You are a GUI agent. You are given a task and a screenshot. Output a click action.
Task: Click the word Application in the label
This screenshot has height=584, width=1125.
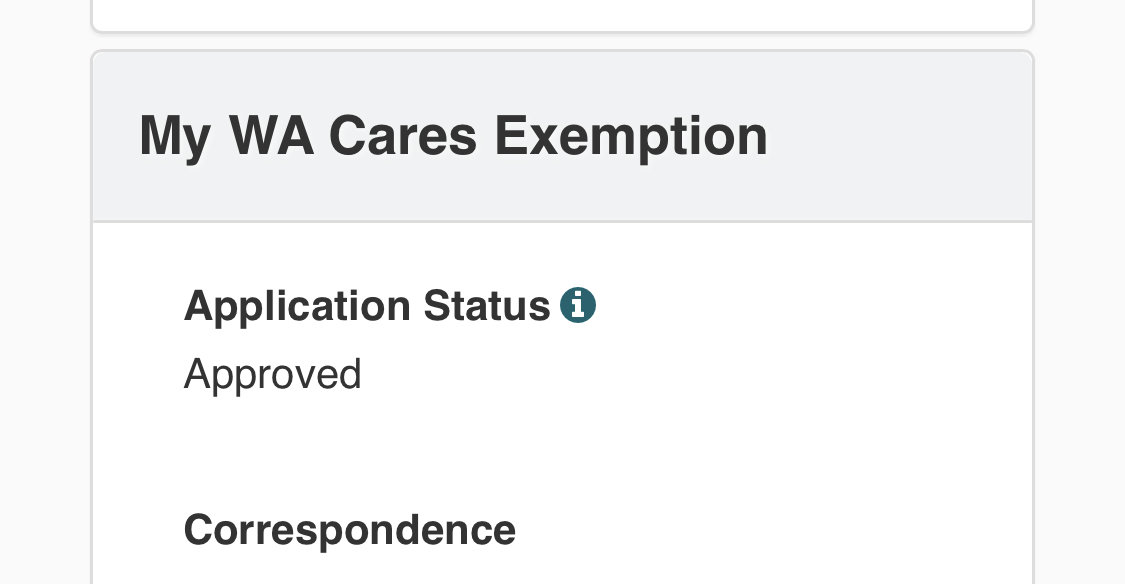tap(297, 307)
